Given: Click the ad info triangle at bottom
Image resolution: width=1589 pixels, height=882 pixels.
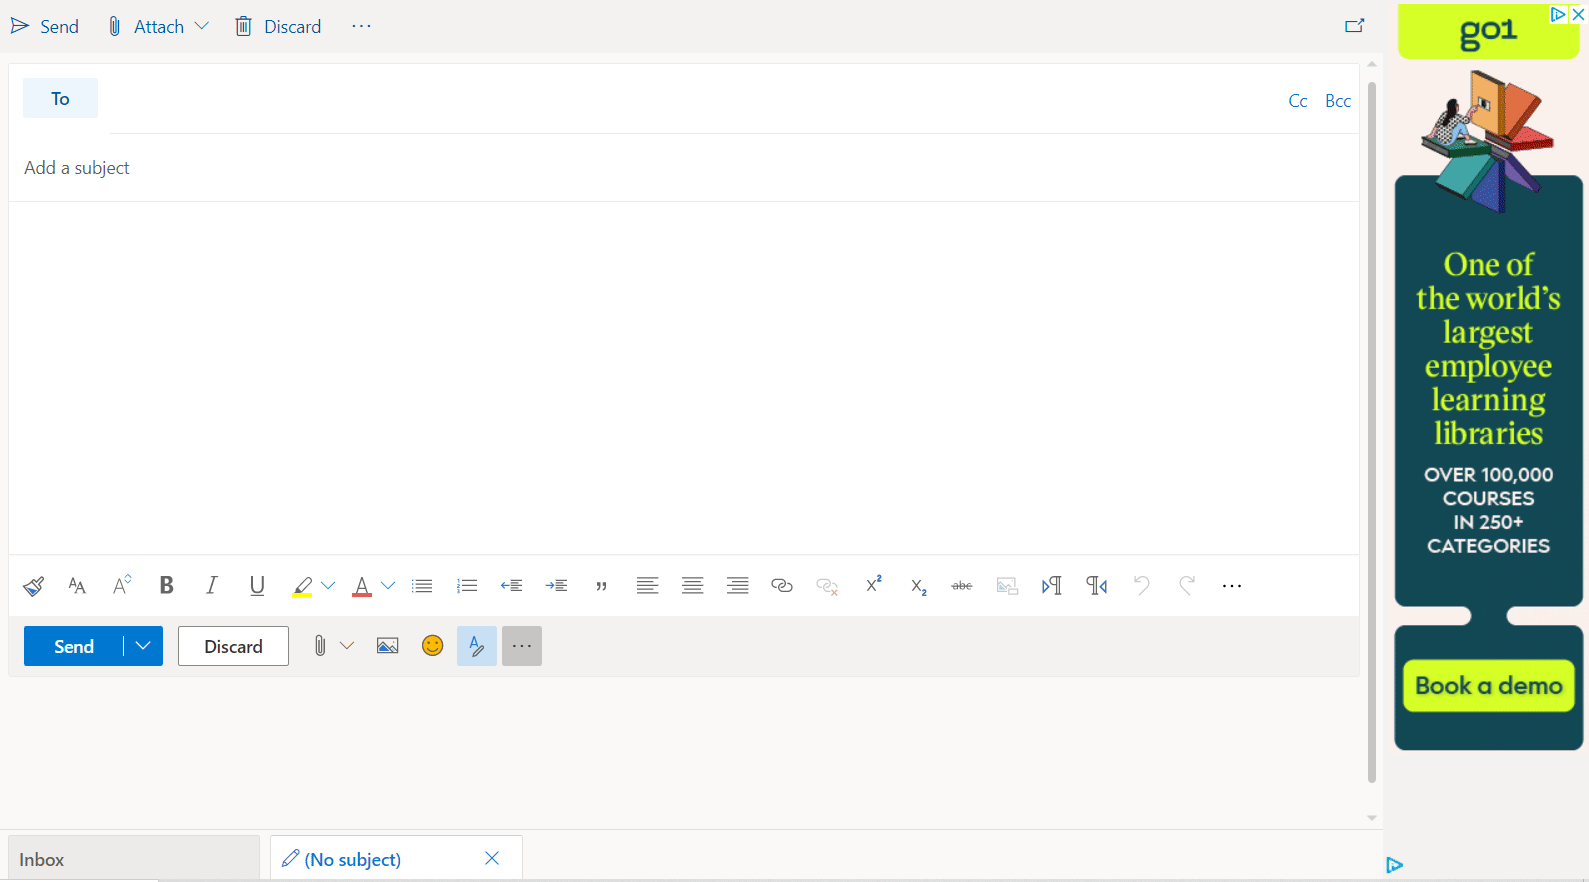Looking at the screenshot, I should [x=1395, y=865].
